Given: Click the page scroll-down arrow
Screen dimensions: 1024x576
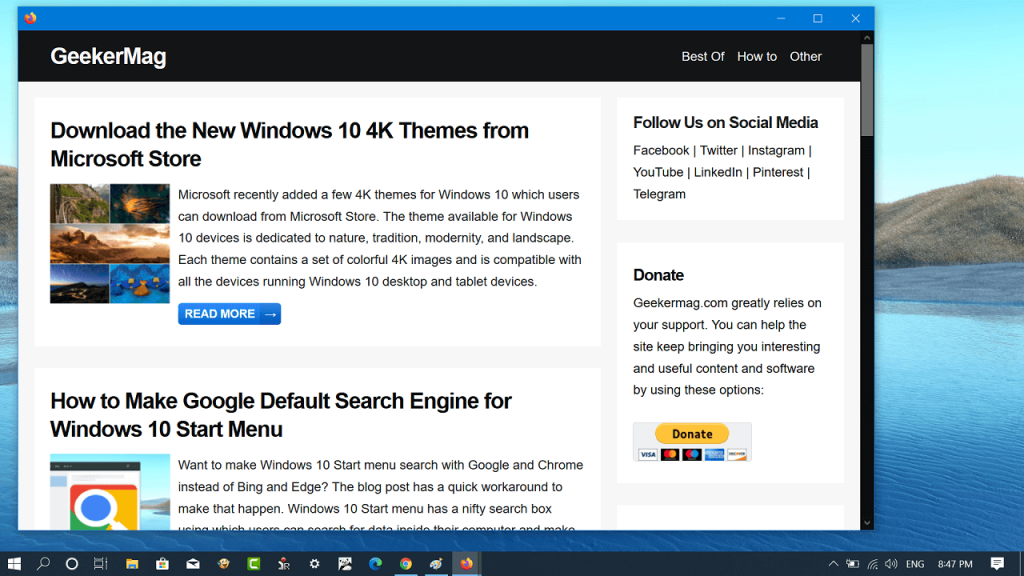Looking at the screenshot, I should (867, 522).
